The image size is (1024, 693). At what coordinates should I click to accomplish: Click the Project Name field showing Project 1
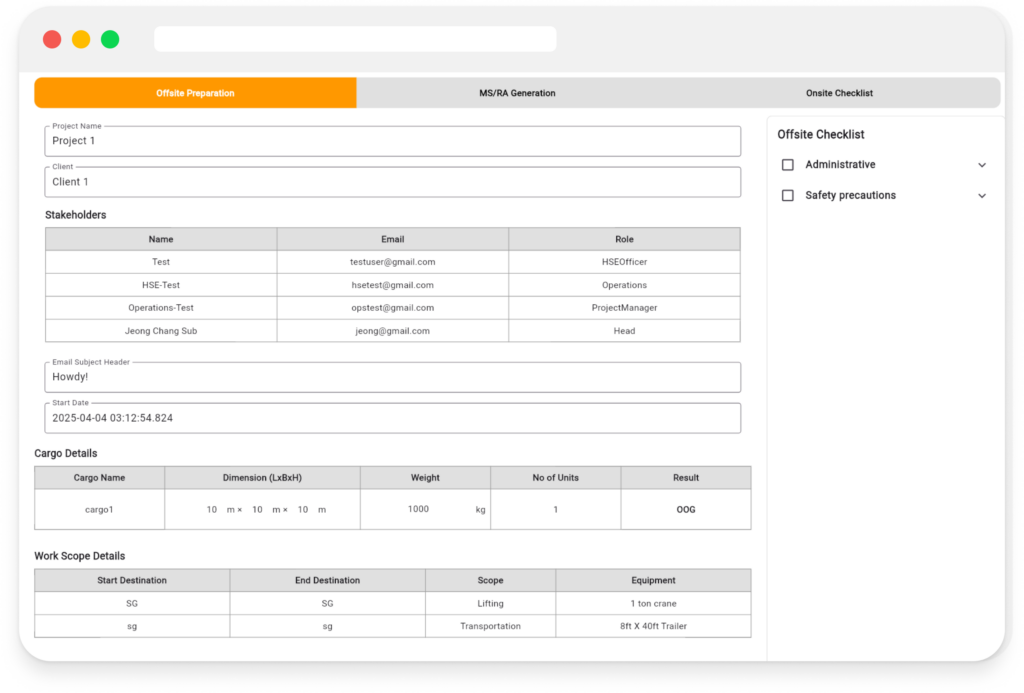click(392, 140)
